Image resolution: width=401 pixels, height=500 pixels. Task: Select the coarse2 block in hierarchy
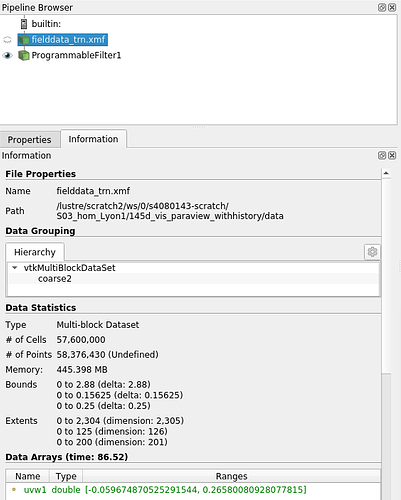55,279
